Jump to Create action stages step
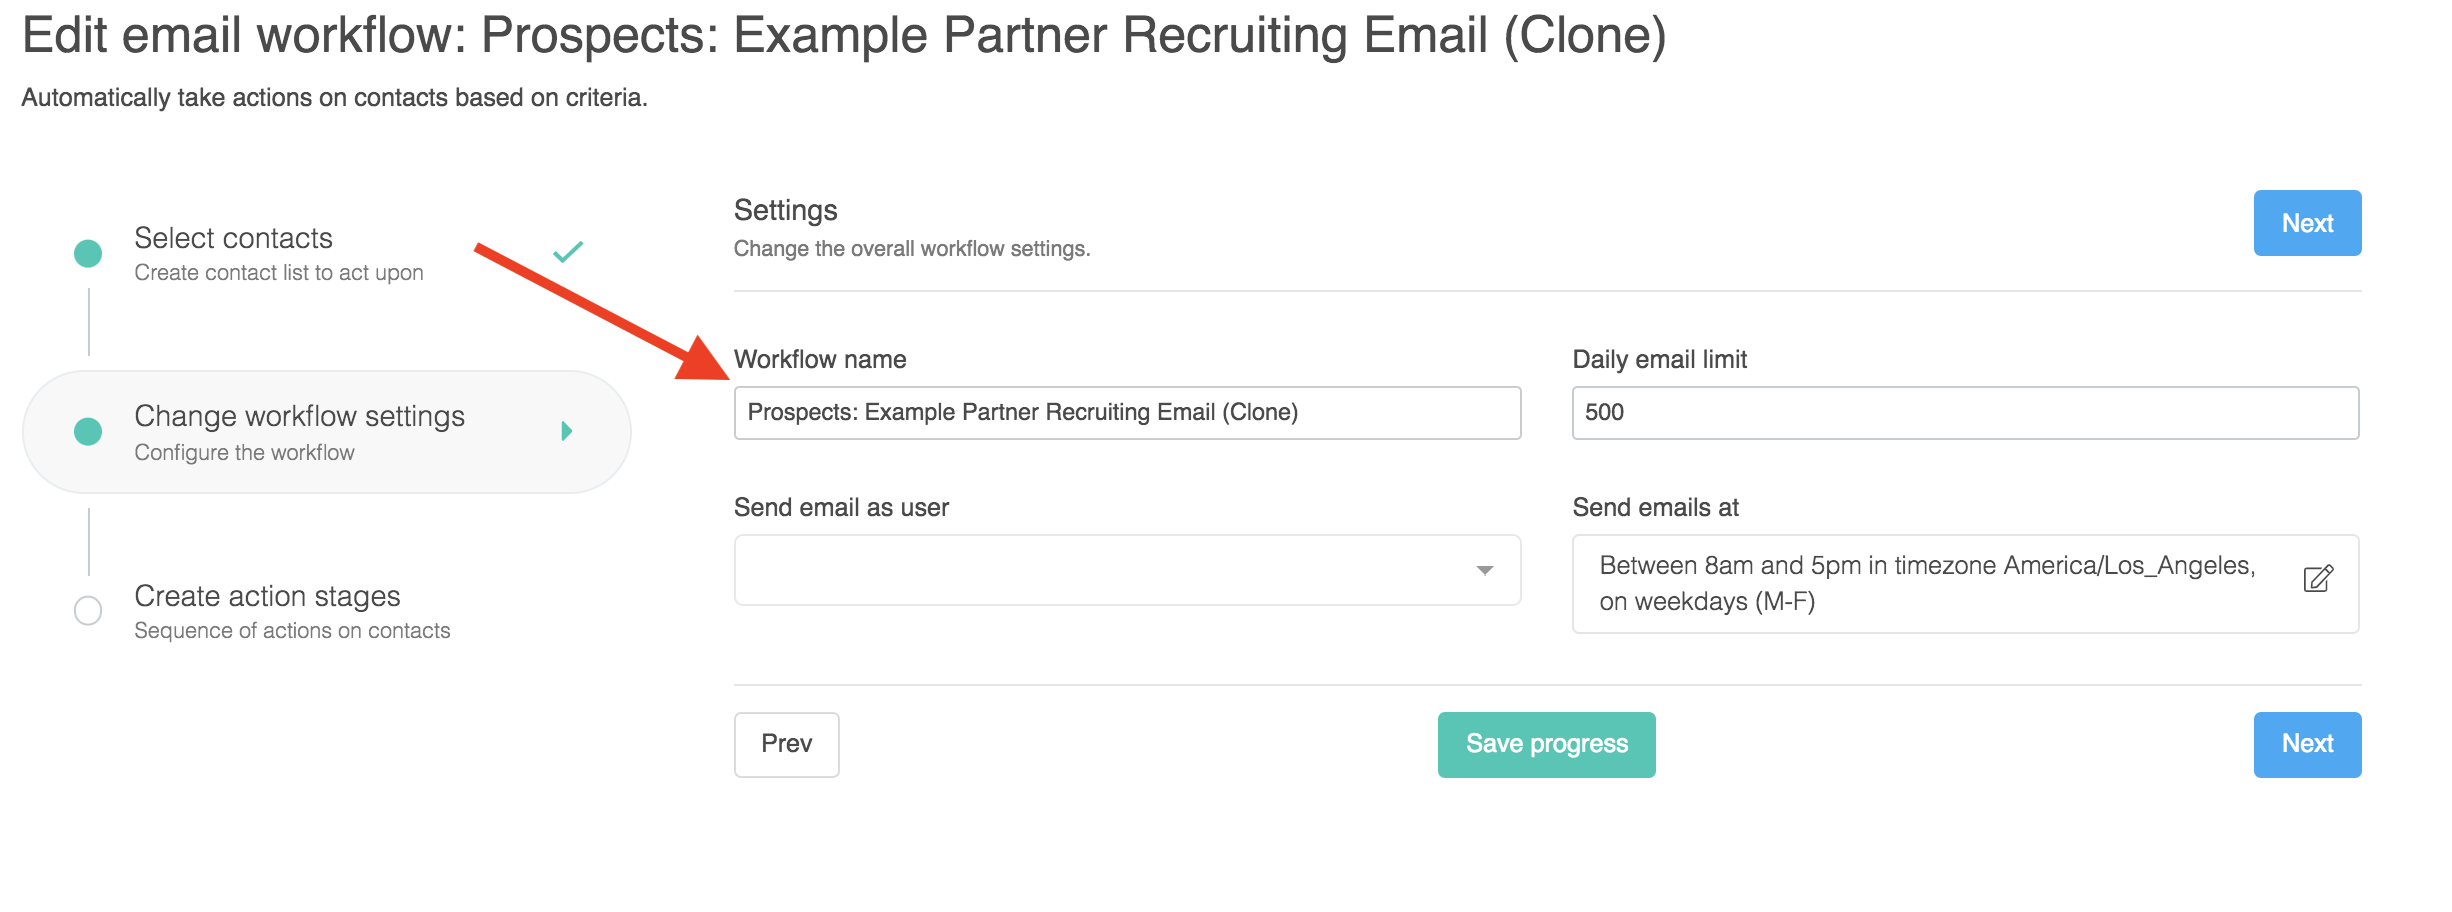Screen dimensions: 2452x912 (x=267, y=596)
